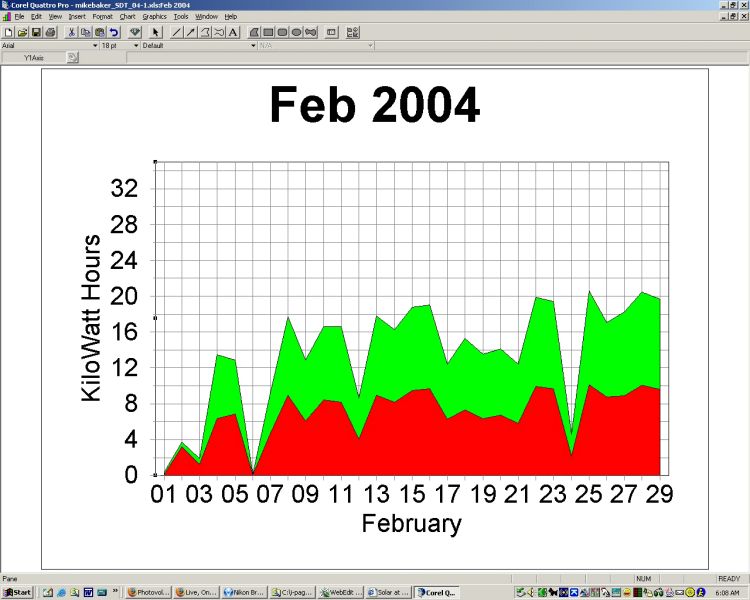Open the 18 pt font size dropdown

tap(134, 45)
